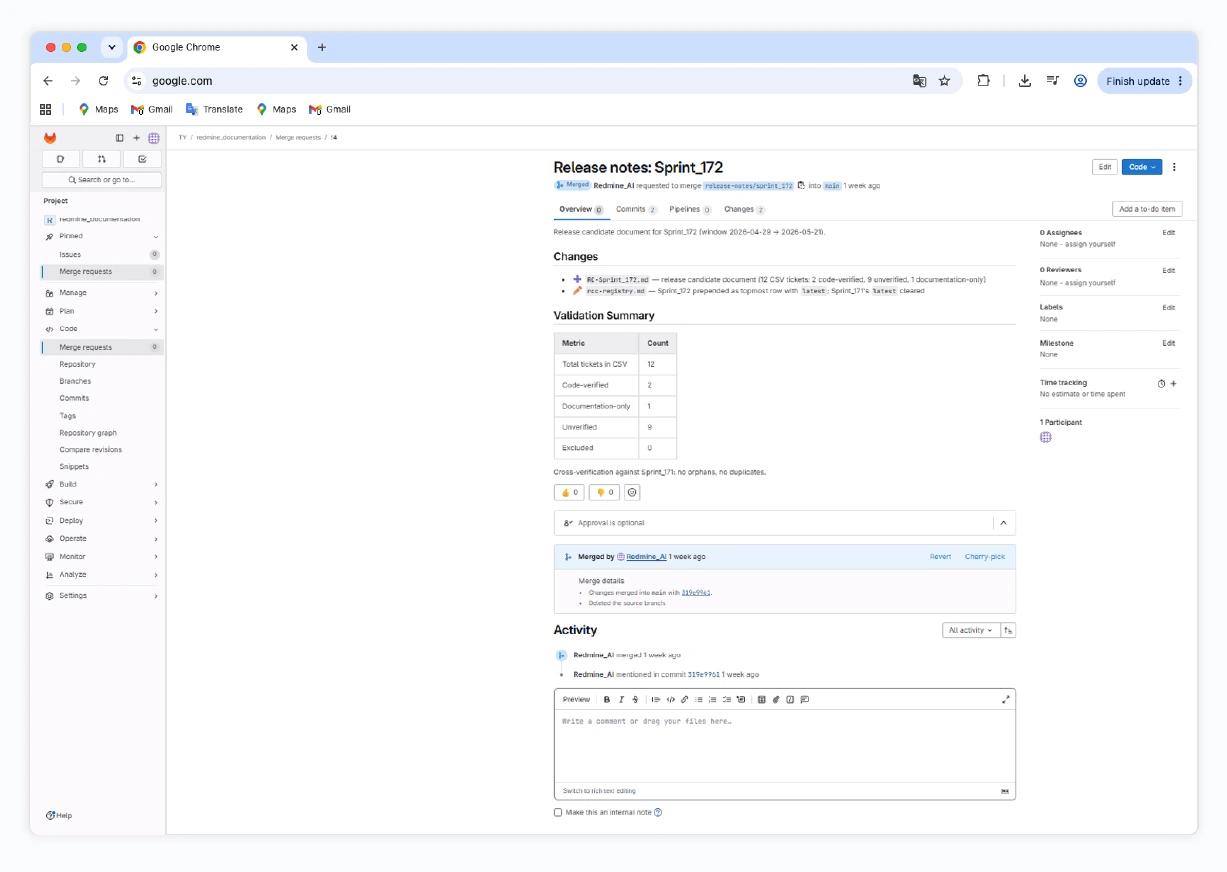The image size is (1227, 872).
Task: Collapse the Approval is optional section
Action: [1003, 522]
